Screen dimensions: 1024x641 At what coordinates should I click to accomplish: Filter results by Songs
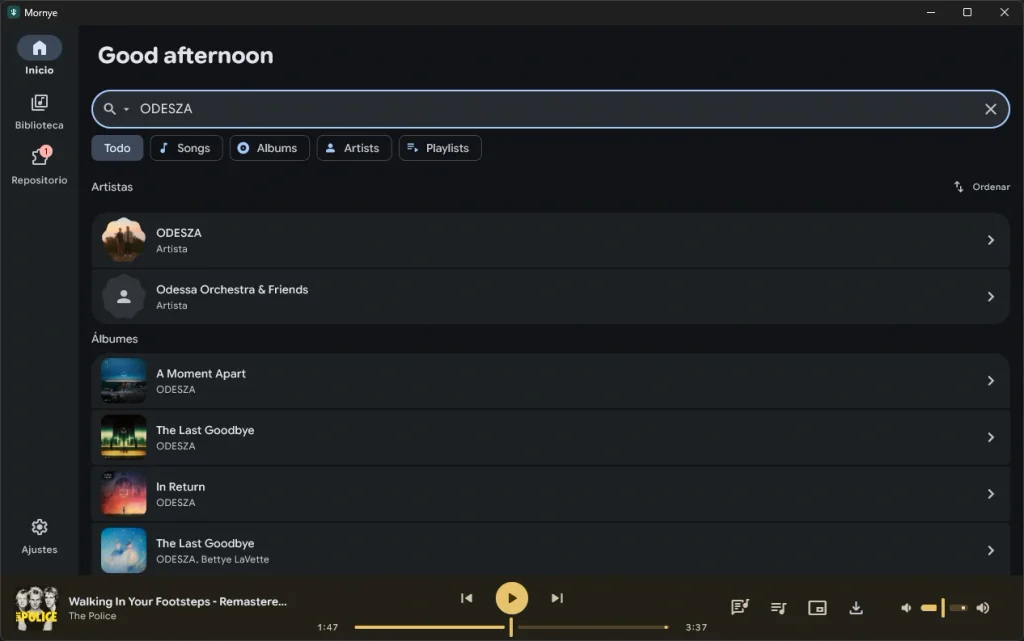(185, 148)
